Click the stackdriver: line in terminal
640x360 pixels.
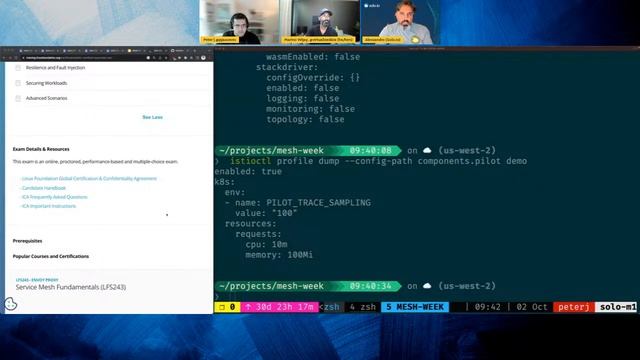[287, 67]
